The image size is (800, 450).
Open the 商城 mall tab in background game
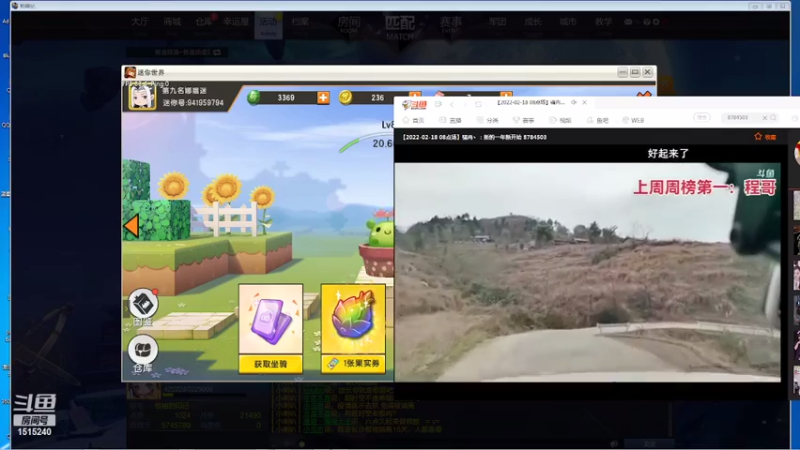(172, 24)
